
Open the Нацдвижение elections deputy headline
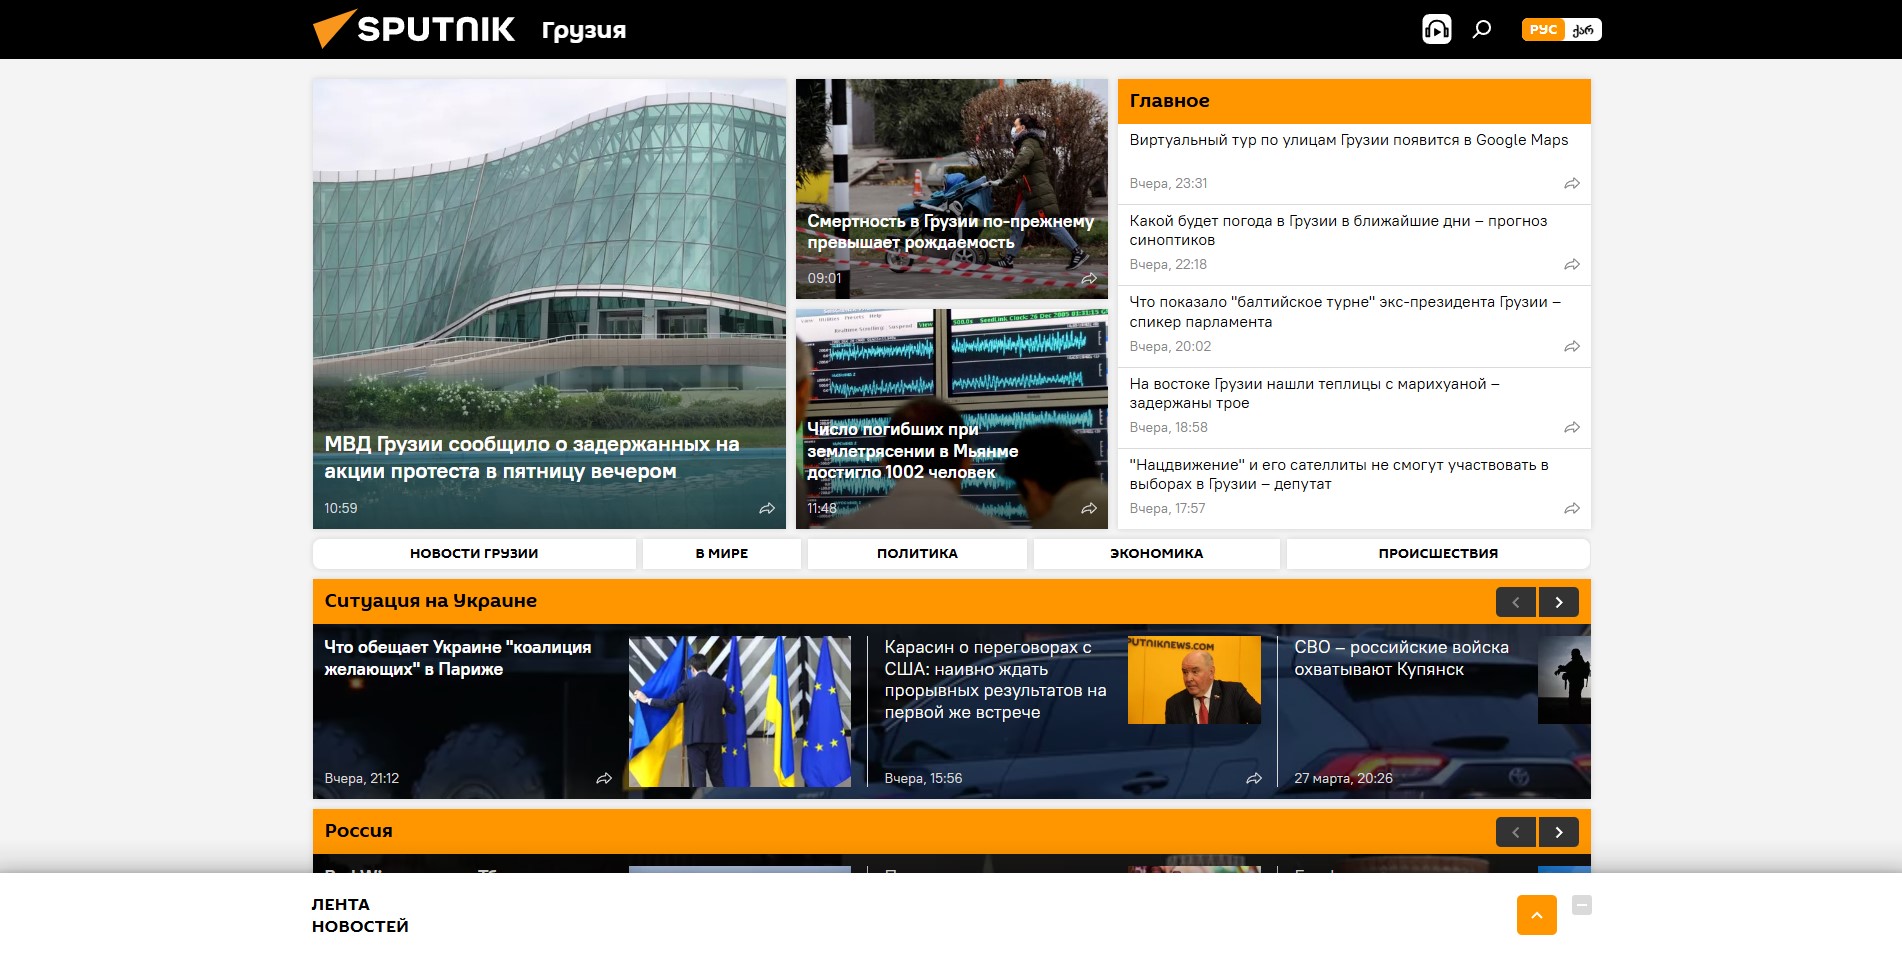1339,474
